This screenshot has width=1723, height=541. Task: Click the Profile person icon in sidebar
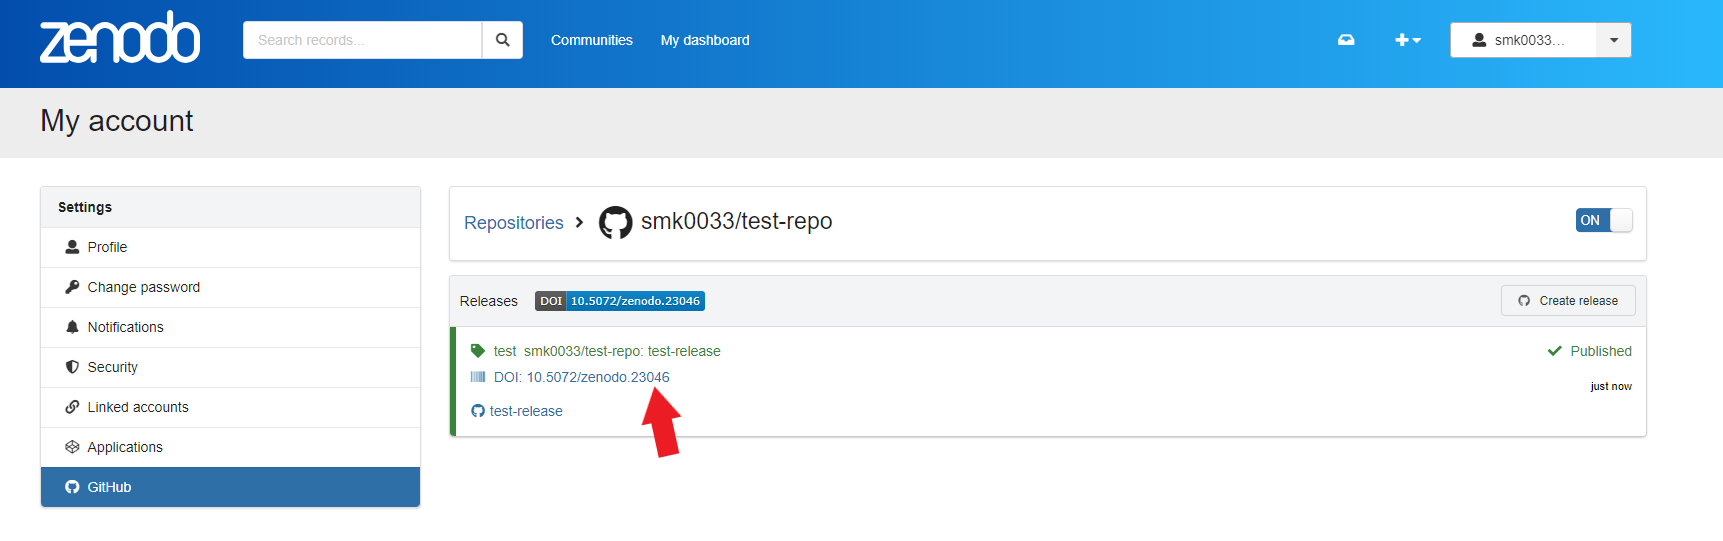coord(72,247)
